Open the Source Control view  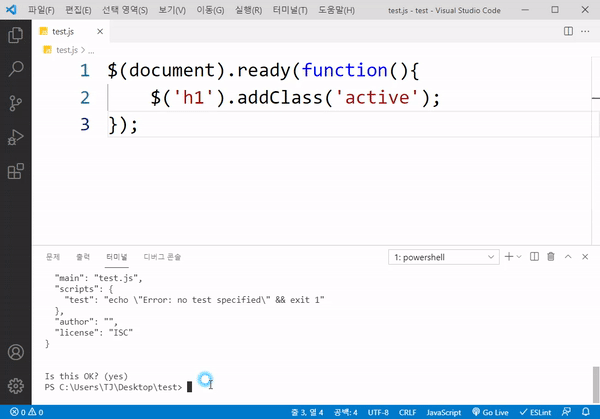pos(16,103)
